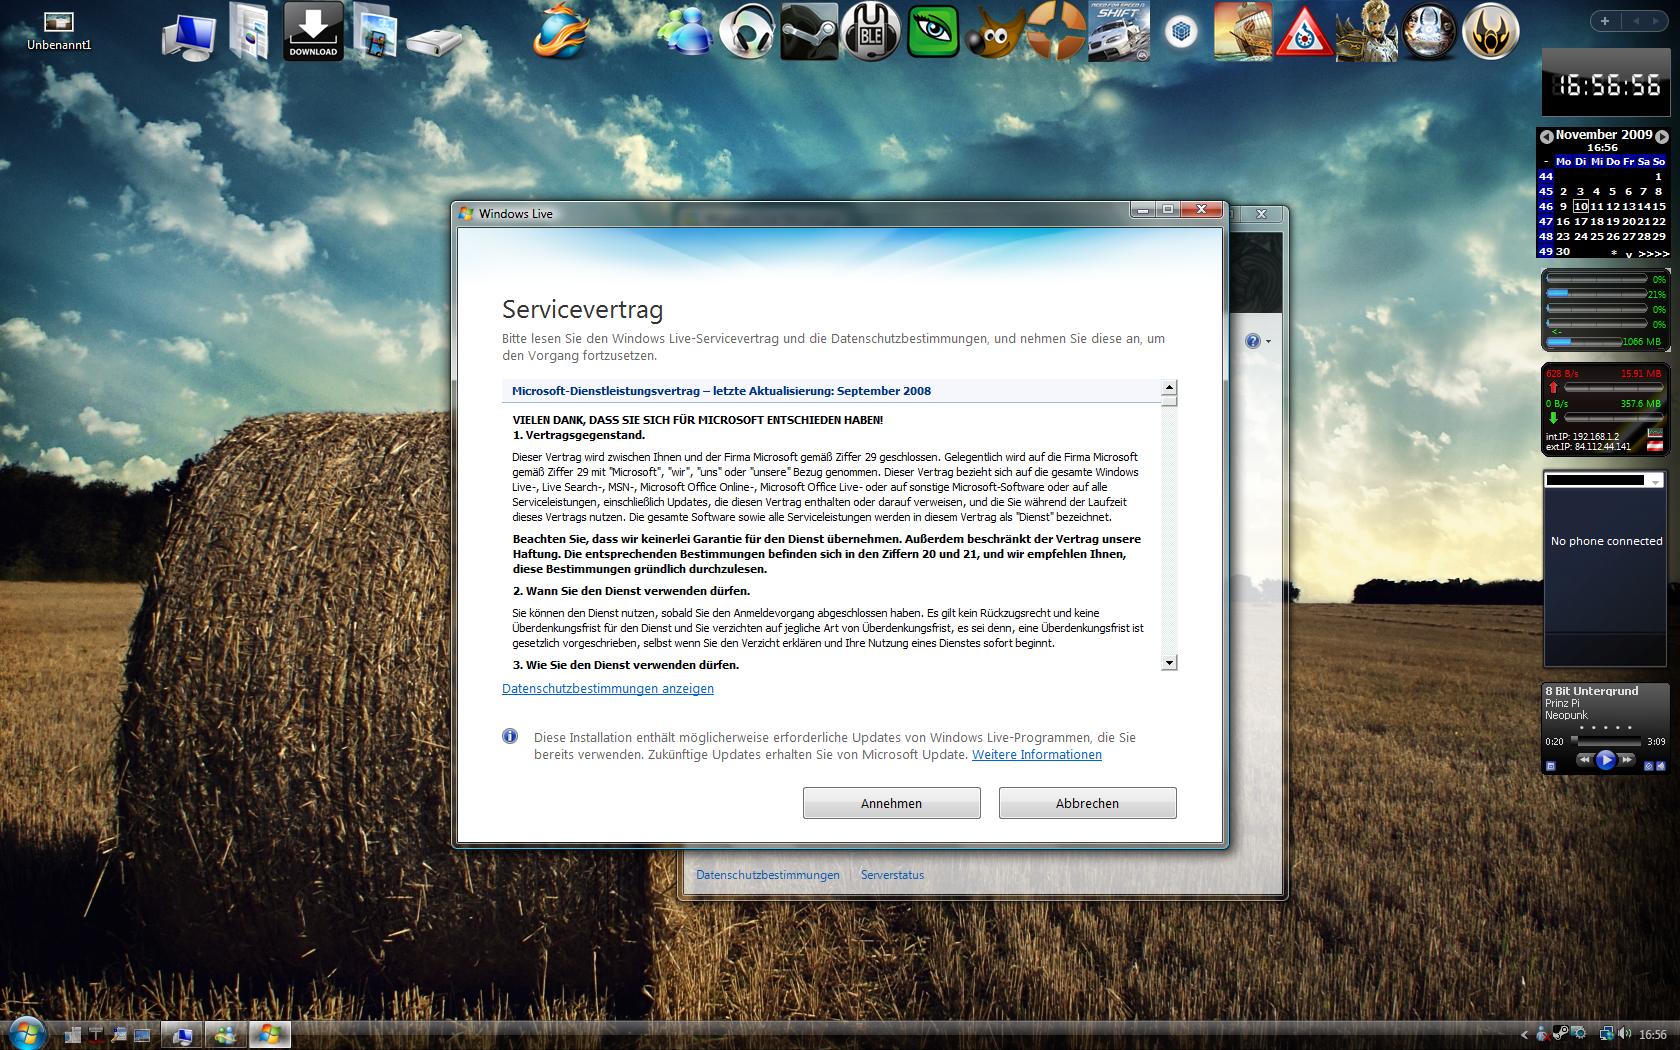Open media gadget library button
The width and height of the screenshot is (1680, 1050).
click(1551, 766)
